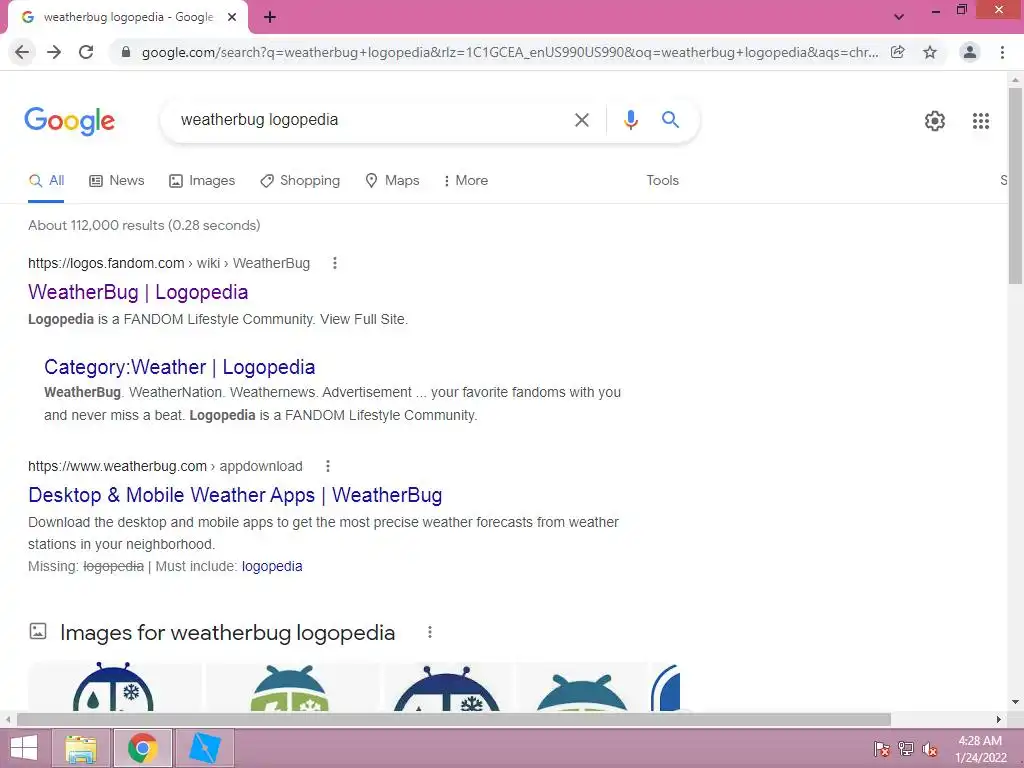Click scroll down arrow on vertical scrollbar

[x=1016, y=702]
